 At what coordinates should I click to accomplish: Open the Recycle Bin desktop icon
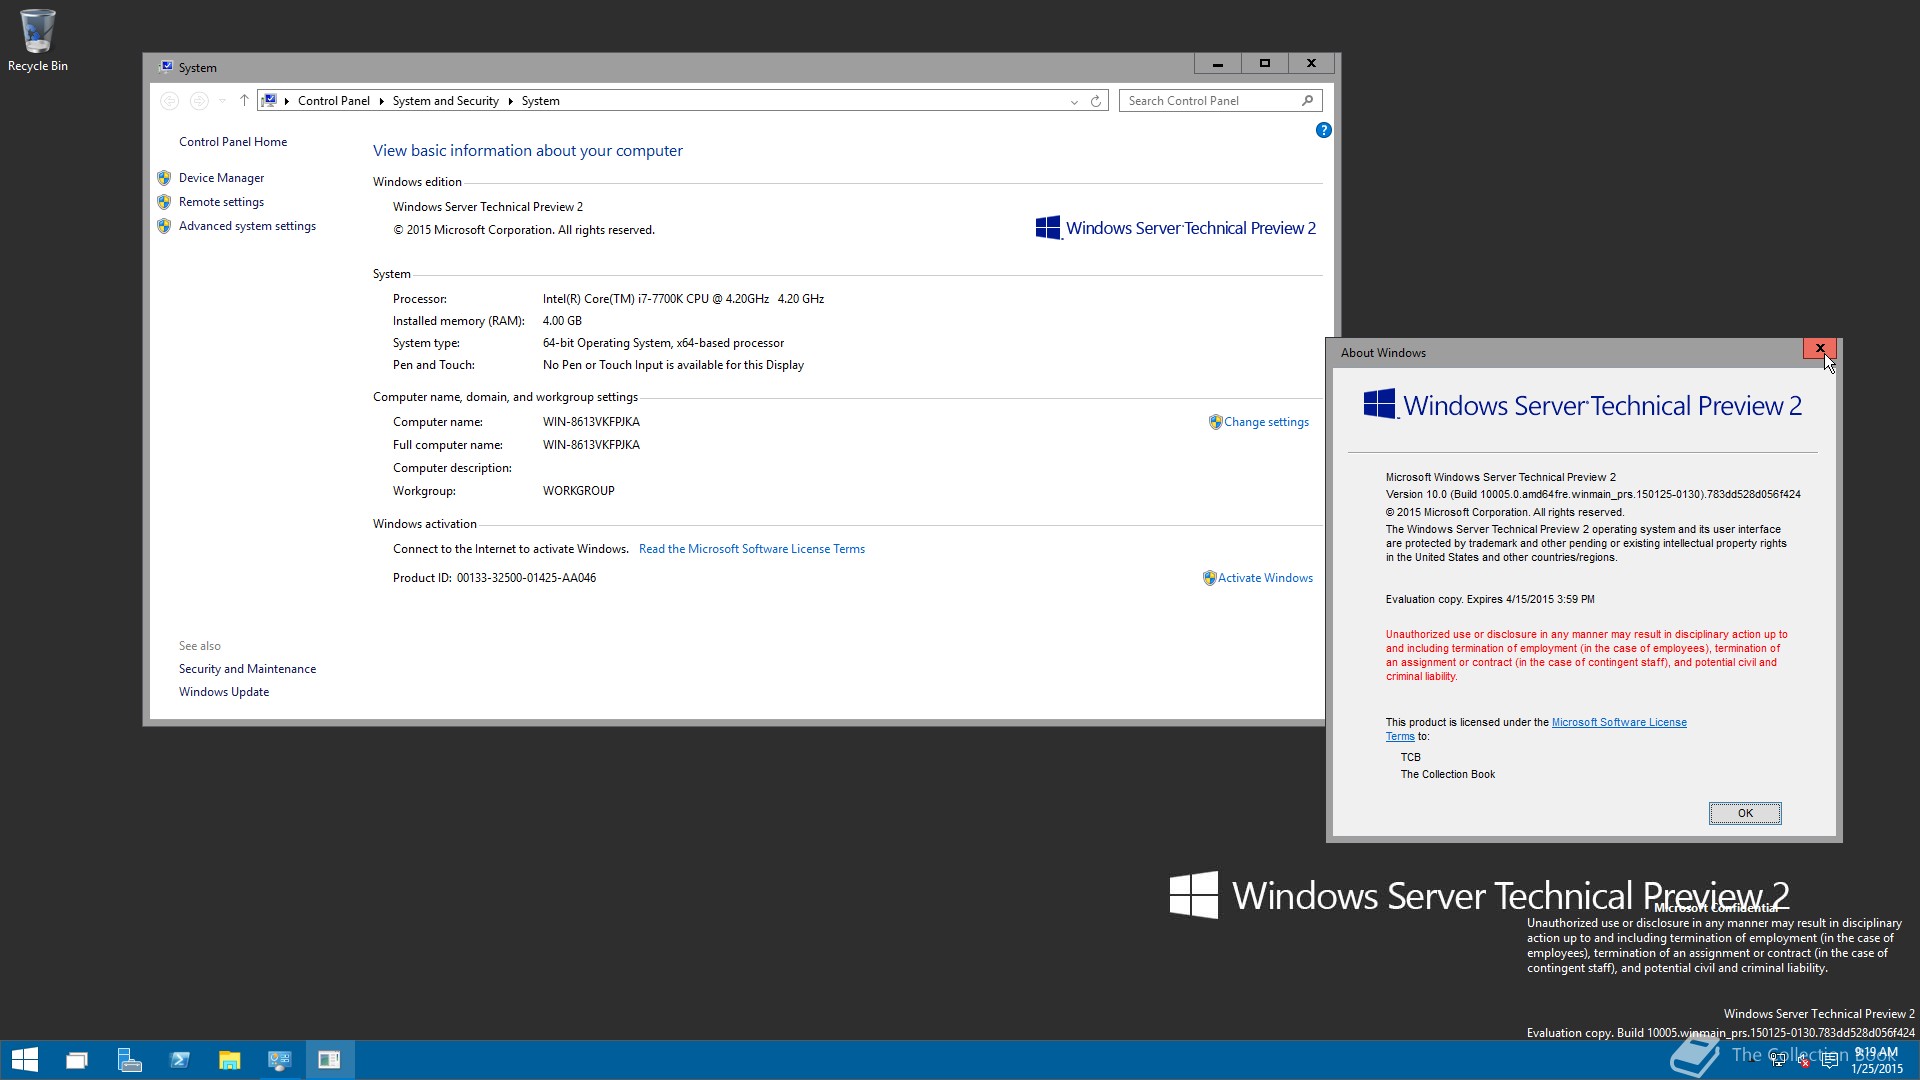point(37,40)
